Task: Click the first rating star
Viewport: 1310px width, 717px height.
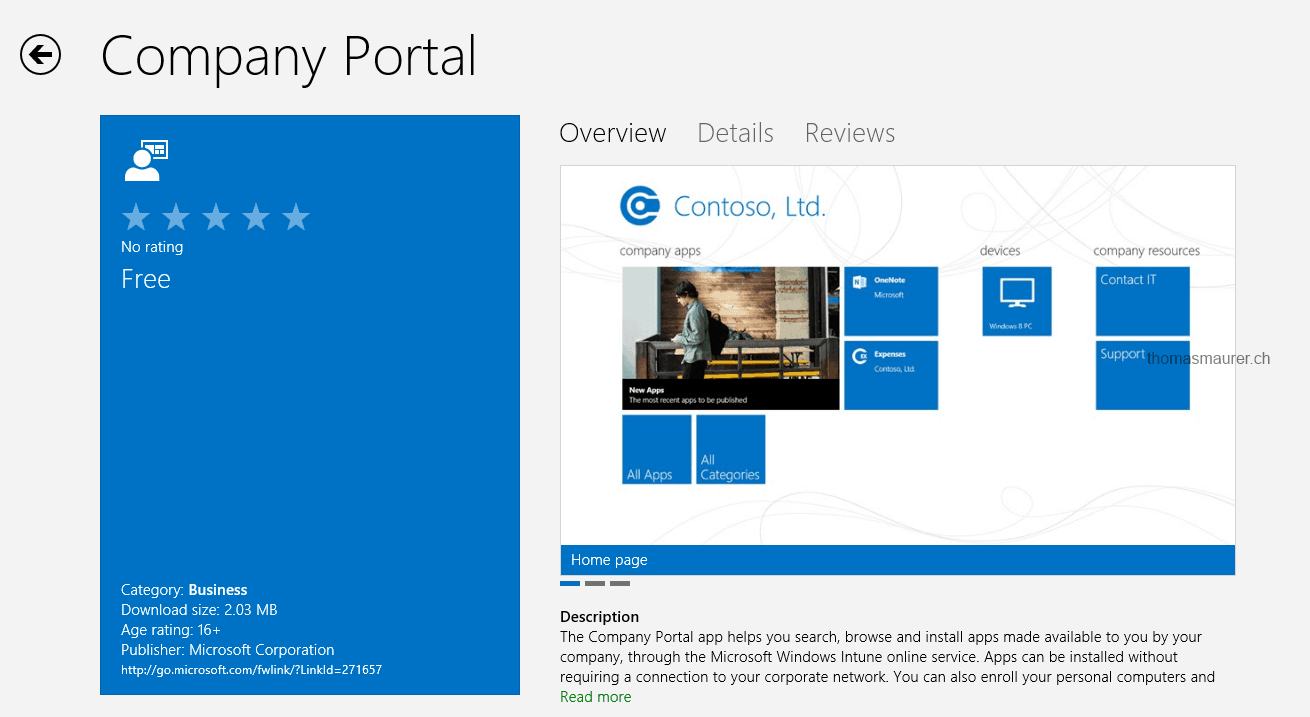Action: [x=136, y=216]
